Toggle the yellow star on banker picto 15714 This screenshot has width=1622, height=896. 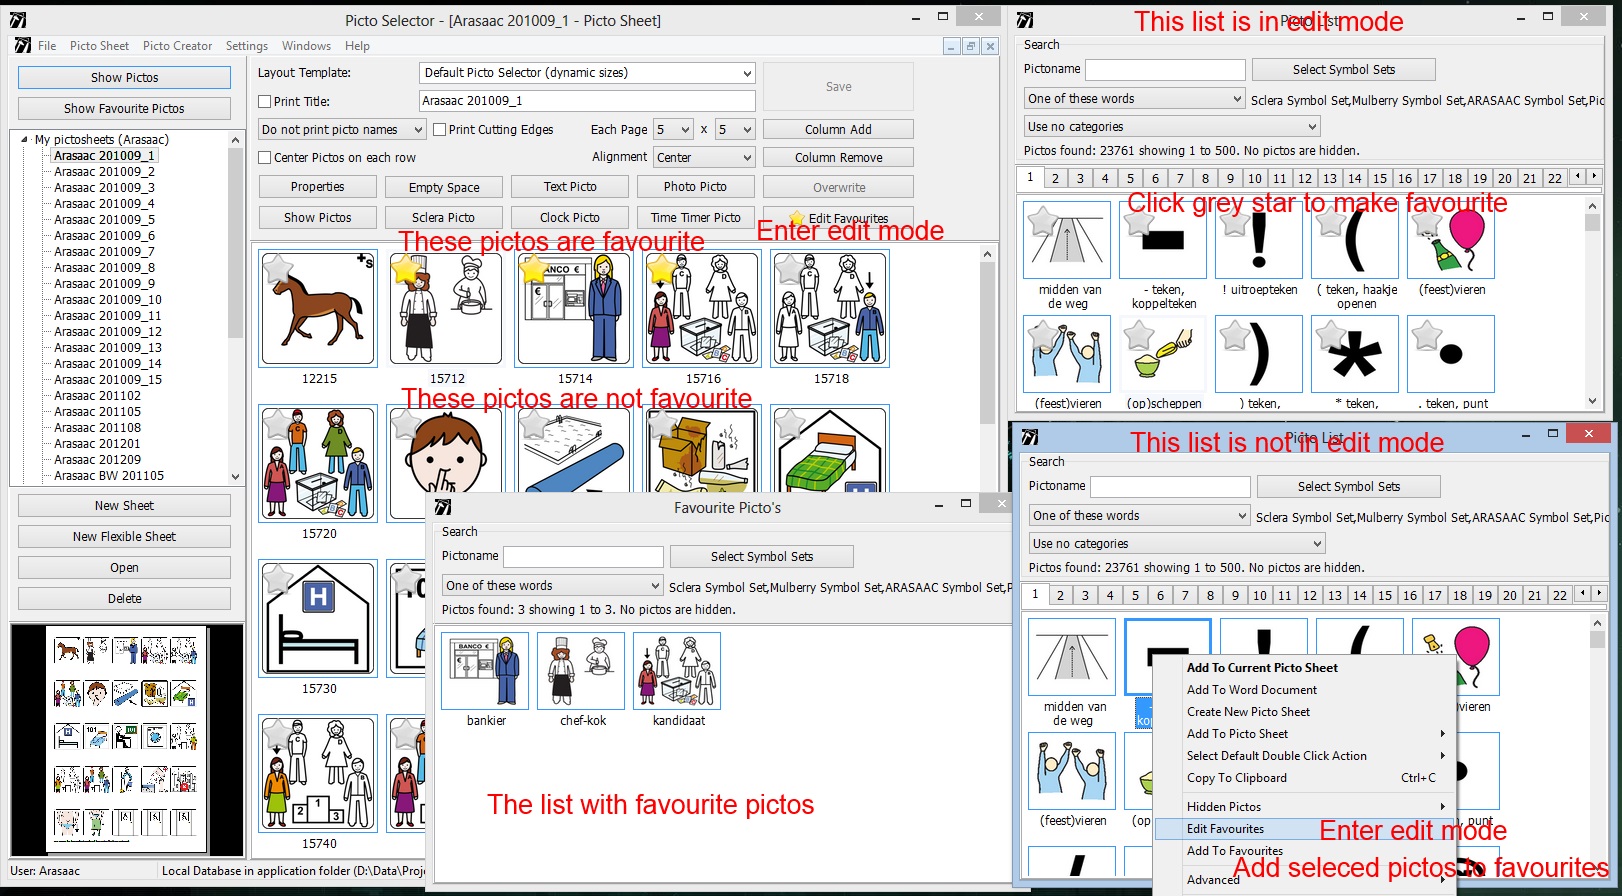coord(533,268)
